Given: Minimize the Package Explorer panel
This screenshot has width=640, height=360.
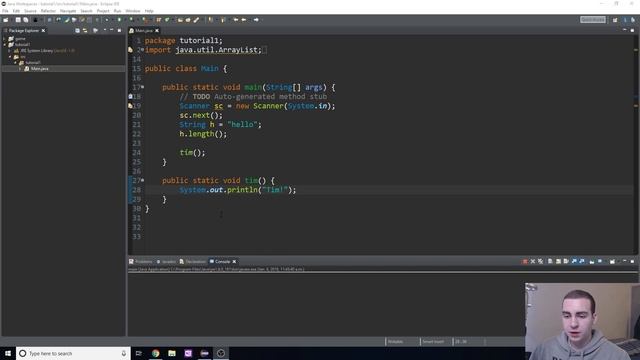Looking at the screenshot, I should [x=111, y=30].
